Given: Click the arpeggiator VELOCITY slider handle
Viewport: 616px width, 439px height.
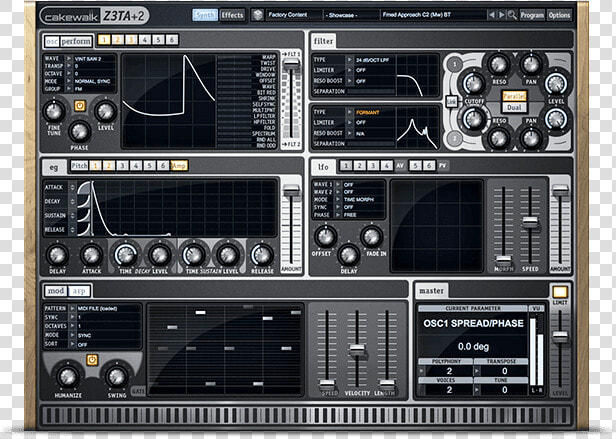Looking at the screenshot, I should (x=357, y=349).
